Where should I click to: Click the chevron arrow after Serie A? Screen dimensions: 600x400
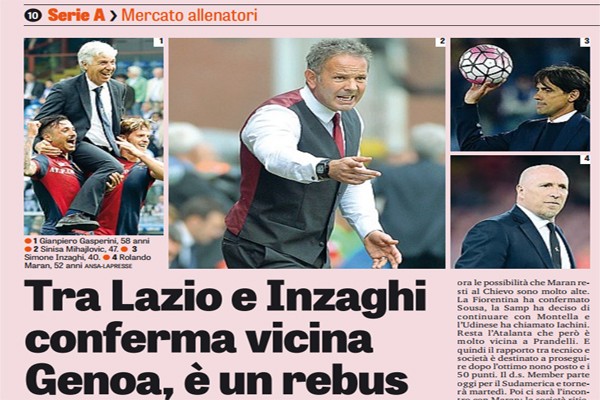113,16
